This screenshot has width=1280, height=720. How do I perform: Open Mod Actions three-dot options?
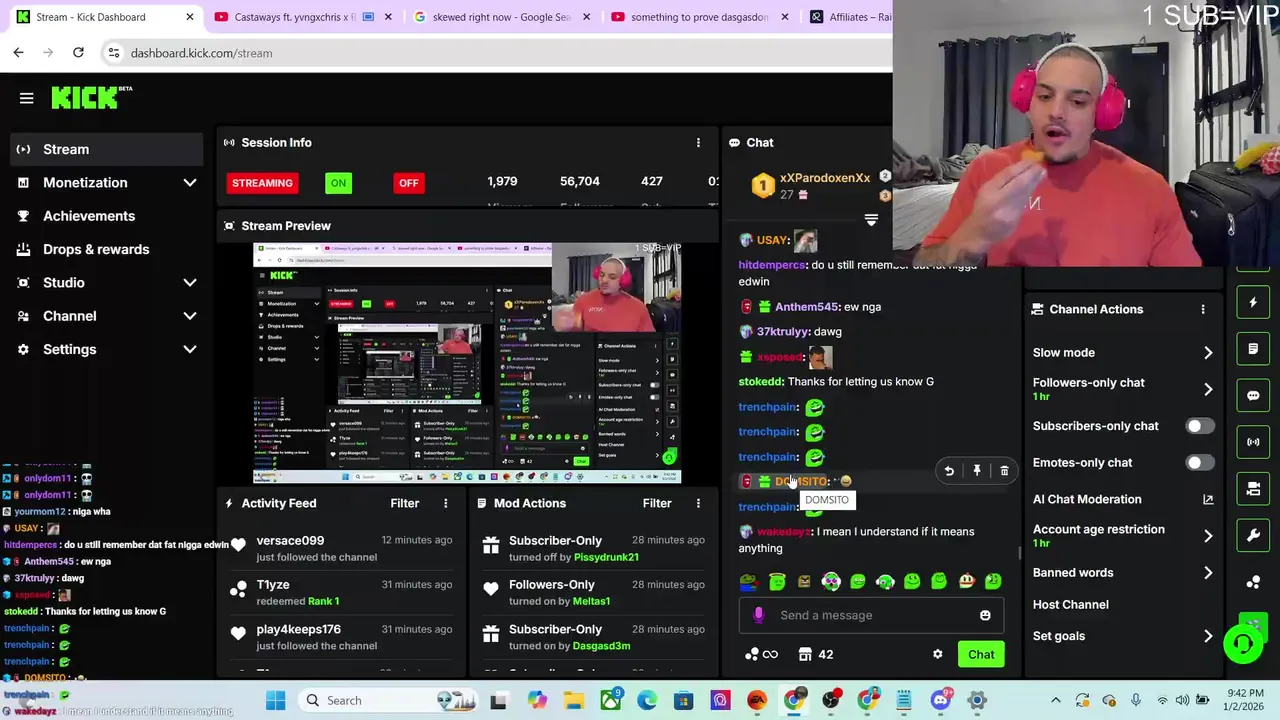(x=698, y=503)
